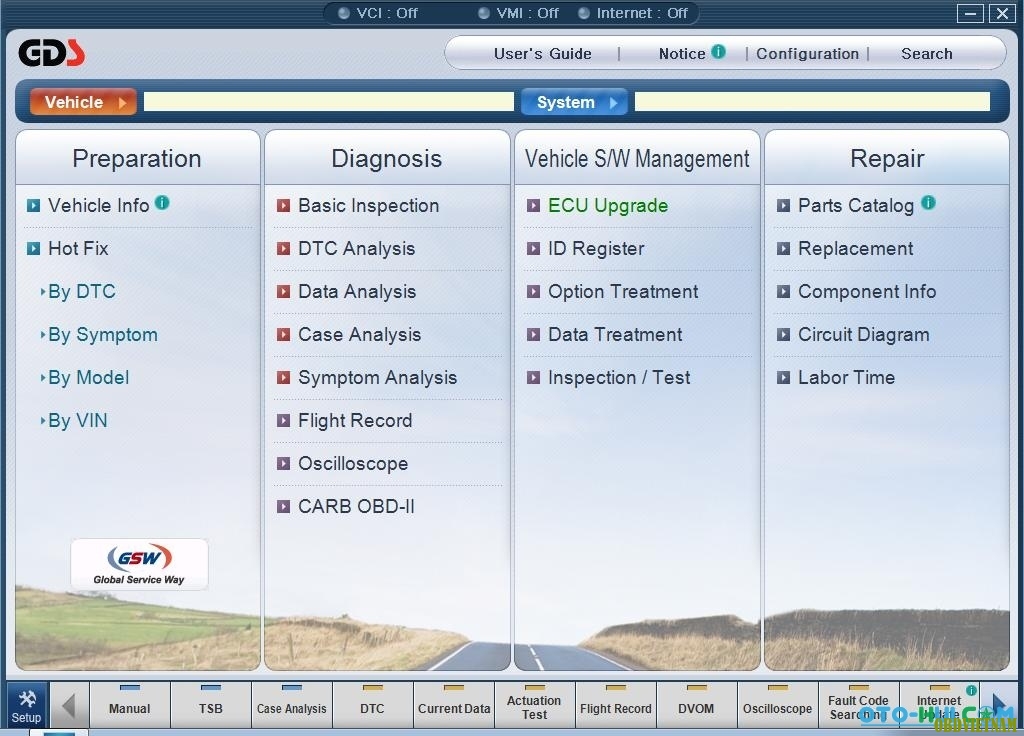Image resolution: width=1024 pixels, height=736 pixels.
Task: Open Actuation Test in the bottom toolbar
Action: pyautogui.click(x=534, y=703)
